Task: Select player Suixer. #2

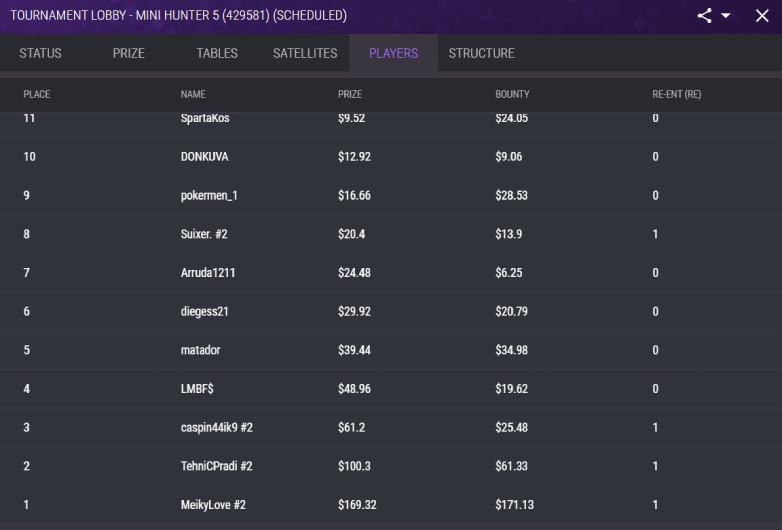Action: pyautogui.click(x=204, y=234)
